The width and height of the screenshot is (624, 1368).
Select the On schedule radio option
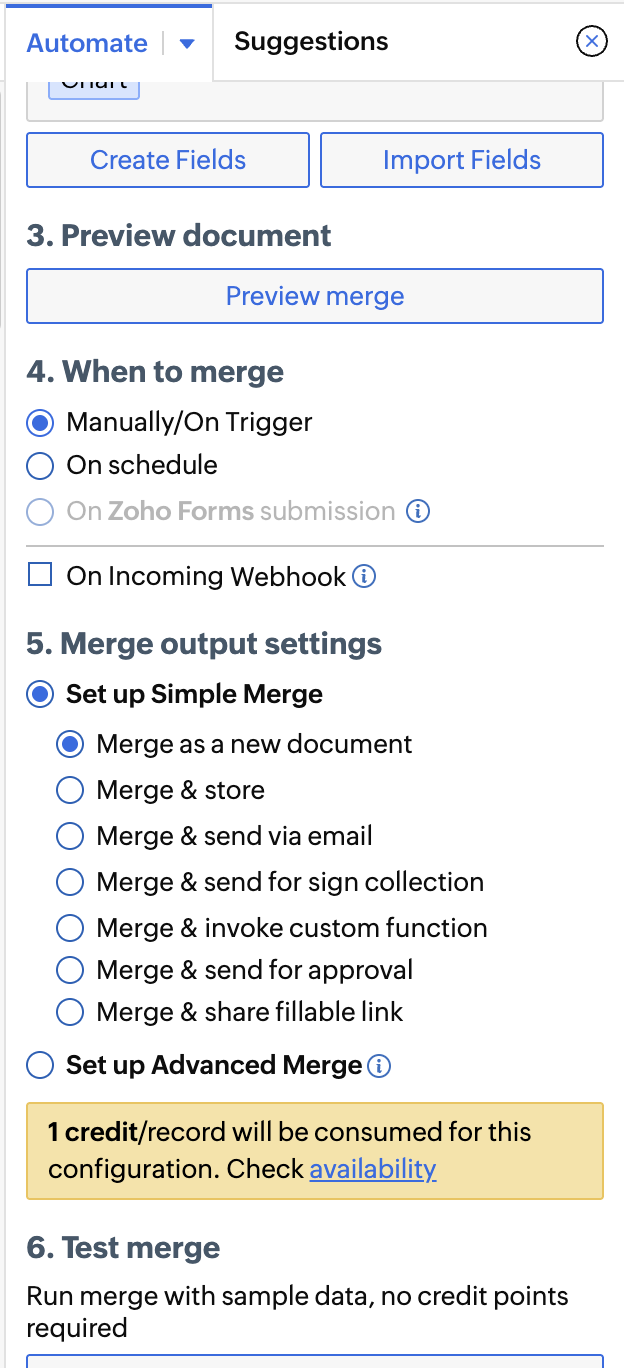[40, 466]
